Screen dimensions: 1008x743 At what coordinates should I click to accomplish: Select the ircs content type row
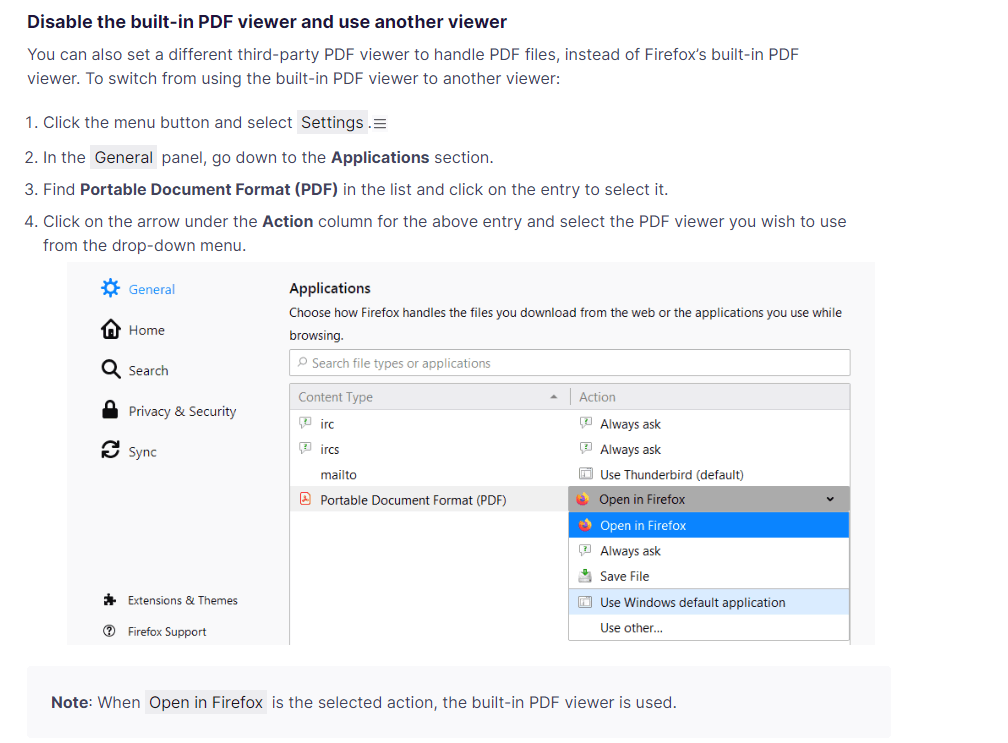click(x=429, y=449)
